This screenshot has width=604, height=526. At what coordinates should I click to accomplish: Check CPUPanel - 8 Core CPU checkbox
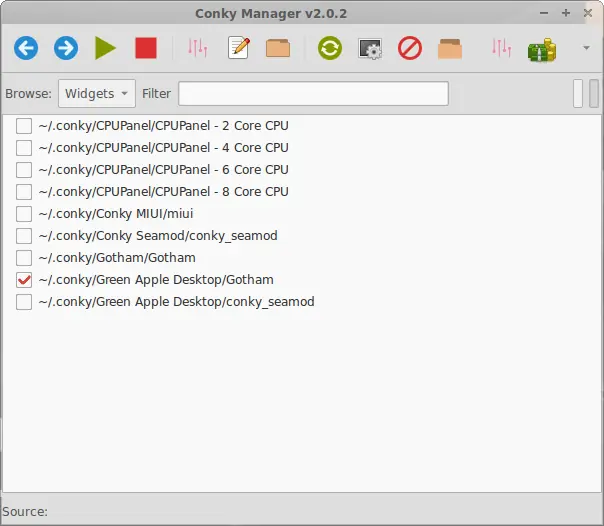click(x=24, y=192)
